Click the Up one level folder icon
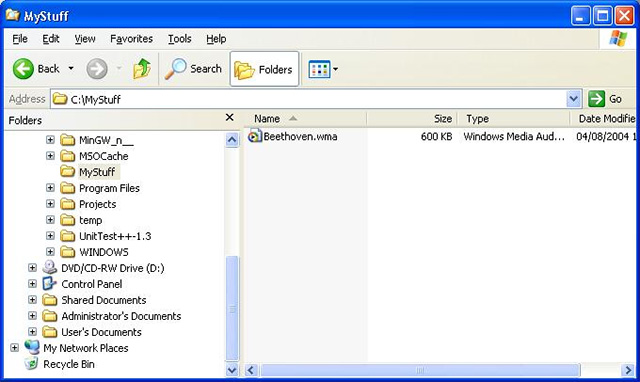This screenshot has height=382, width=640. coord(142,69)
